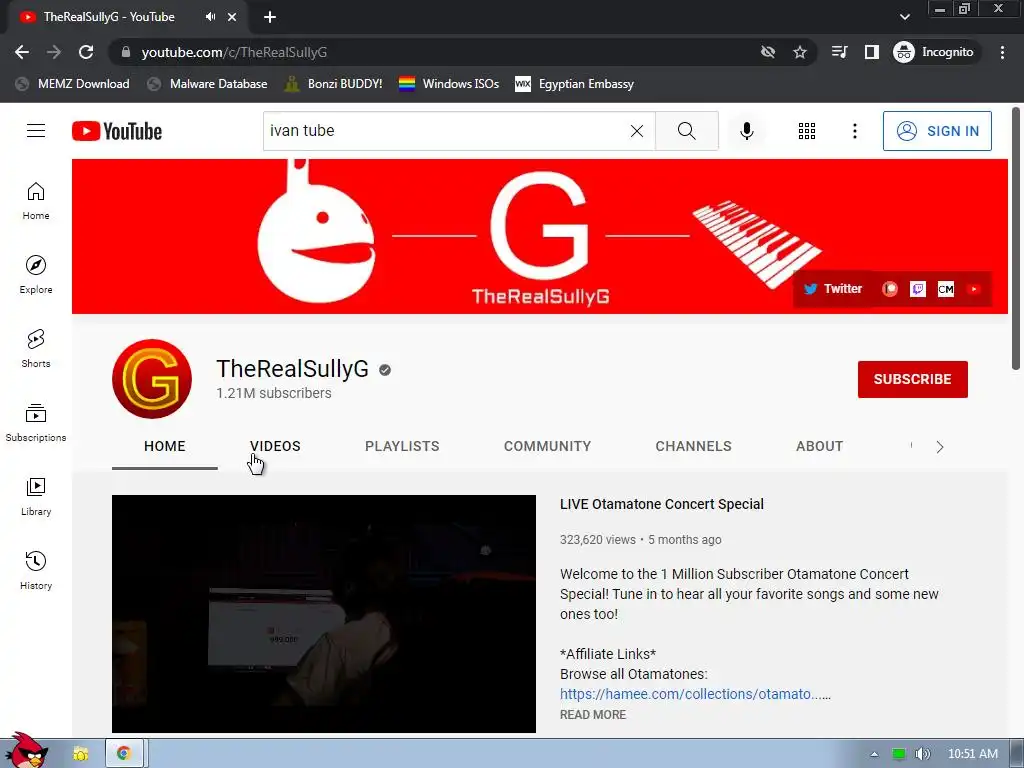The height and width of the screenshot is (768, 1024).
Task: Open Explore in the sidebar
Action: point(36,274)
